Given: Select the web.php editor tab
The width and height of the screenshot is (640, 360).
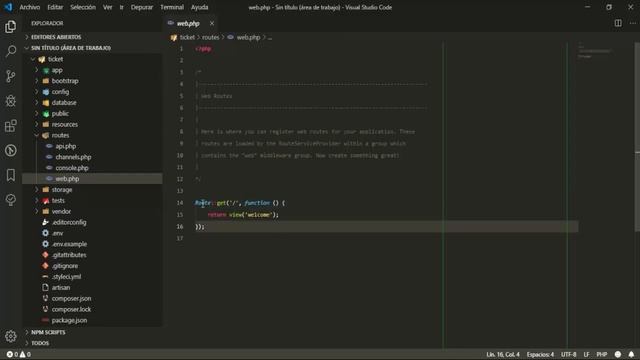Looking at the screenshot, I should point(188,23).
